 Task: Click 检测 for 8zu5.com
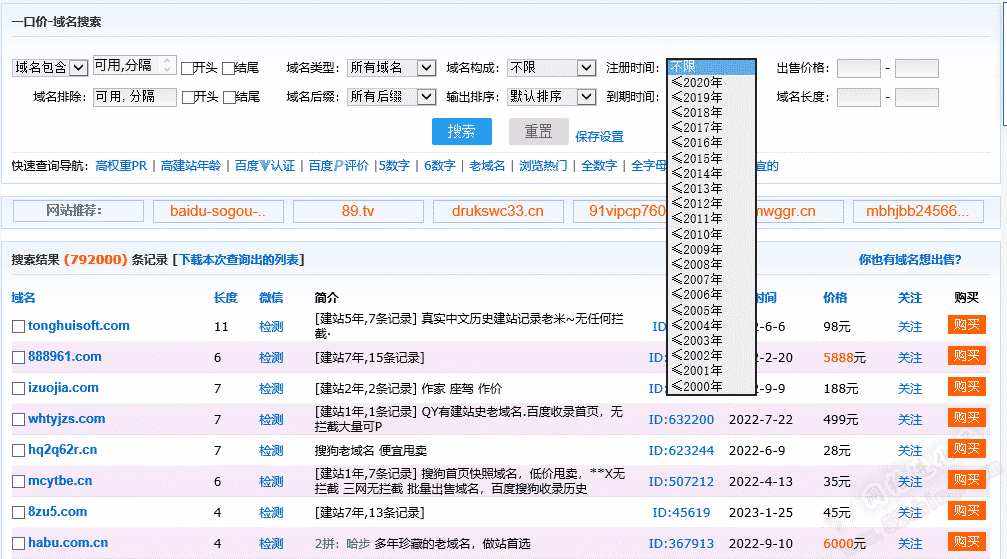271,513
